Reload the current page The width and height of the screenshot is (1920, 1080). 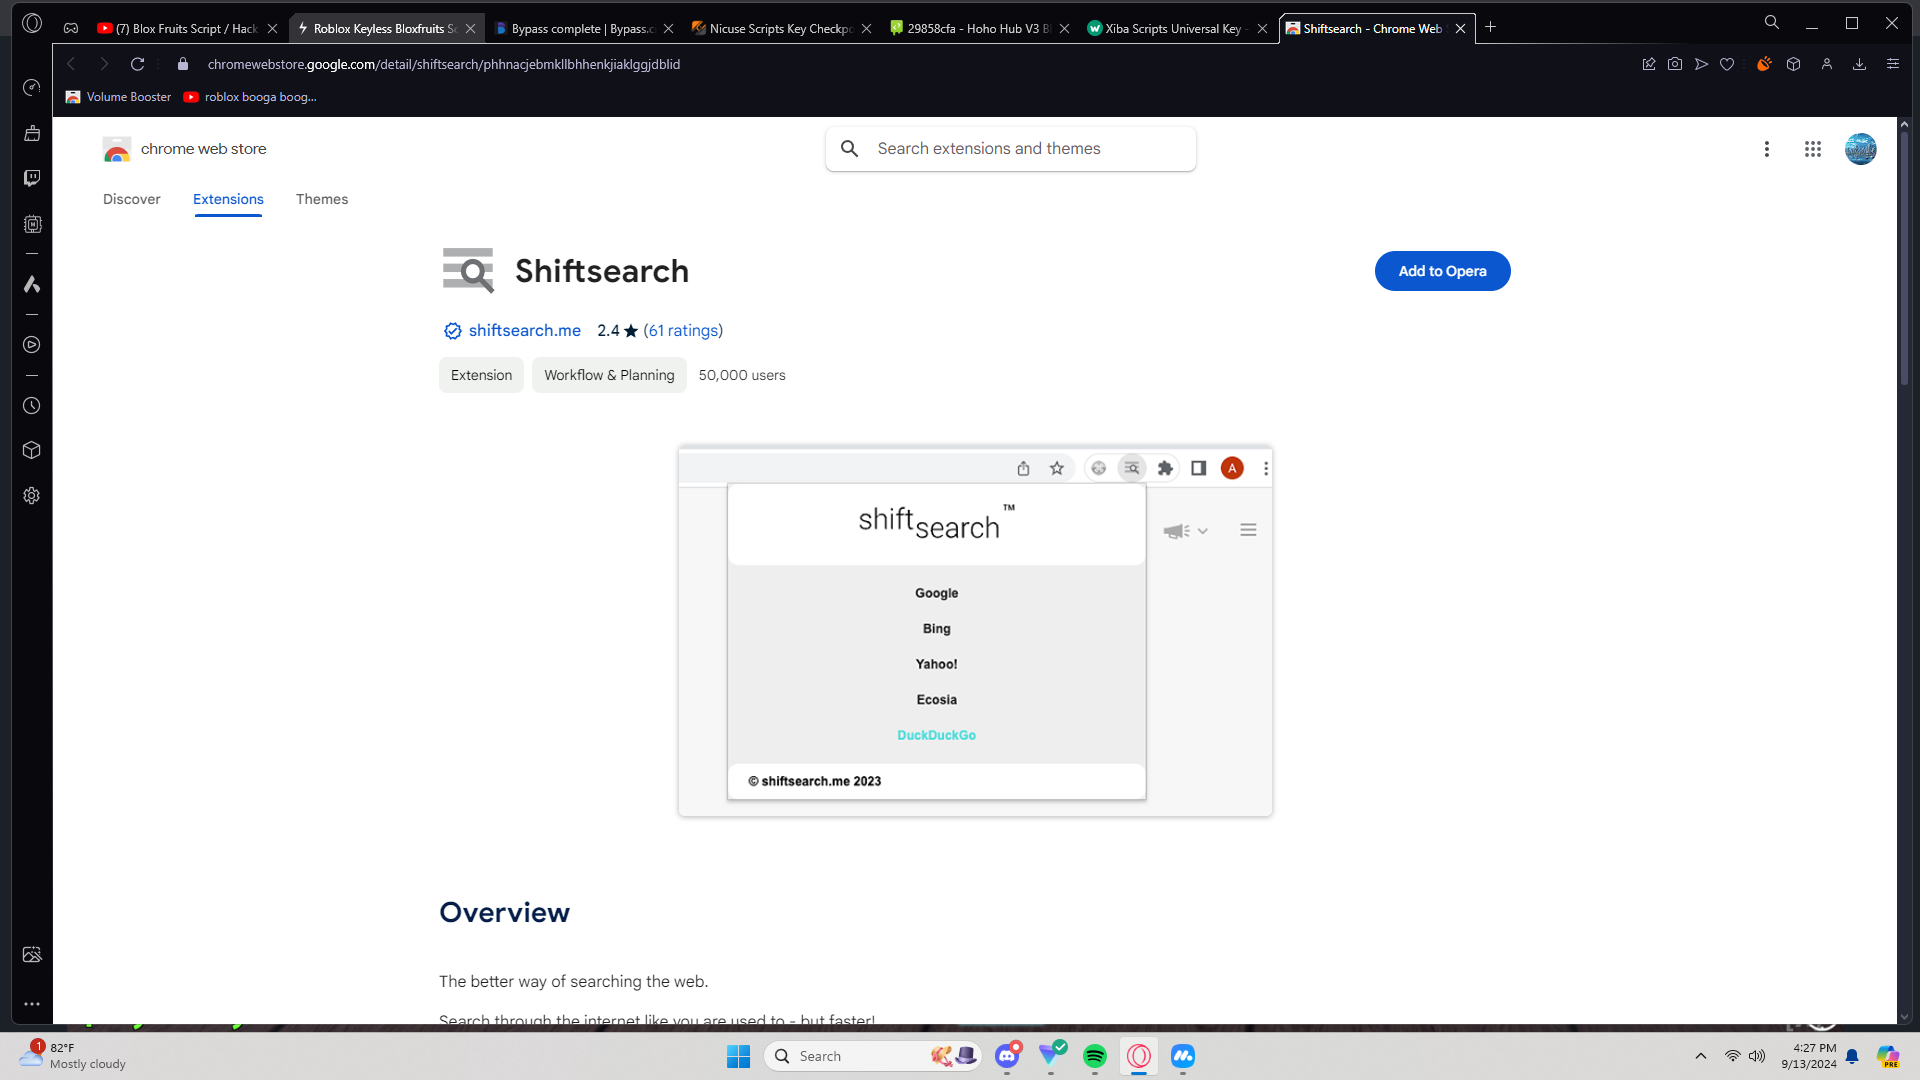pyautogui.click(x=138, y=64)
